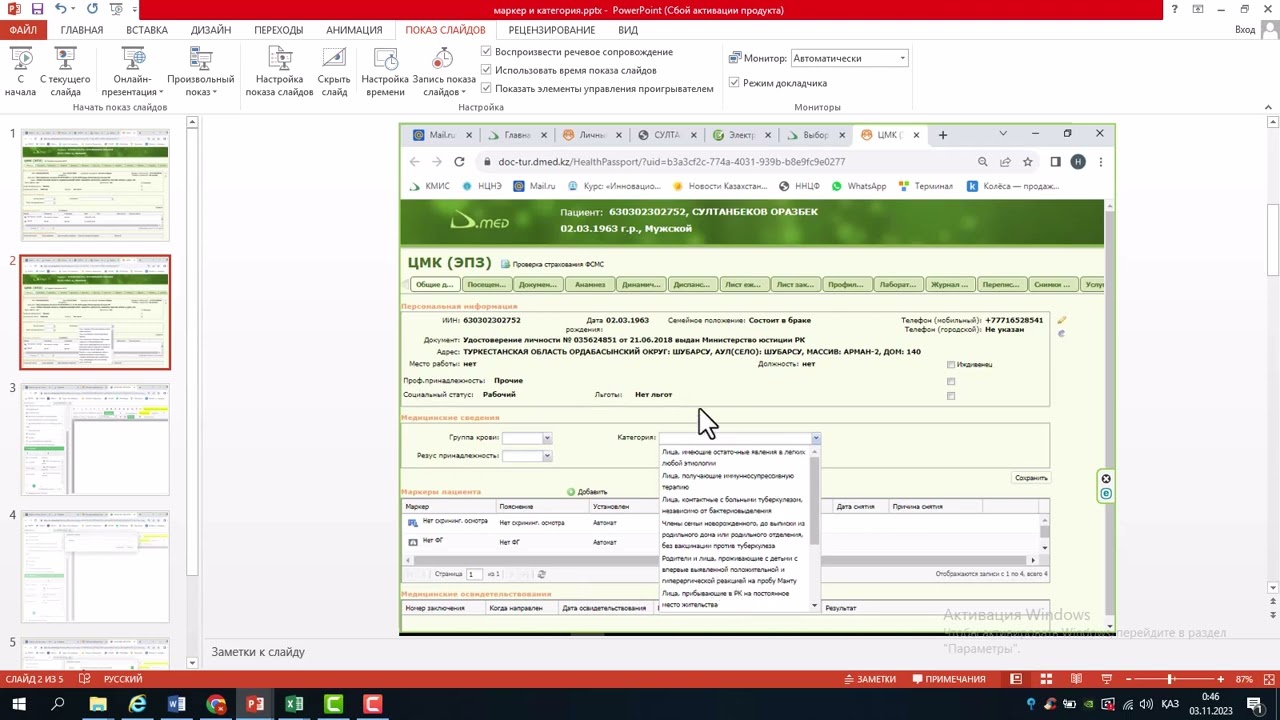
Task: Click spell check icon in status bar
Action: pos(83,679)
